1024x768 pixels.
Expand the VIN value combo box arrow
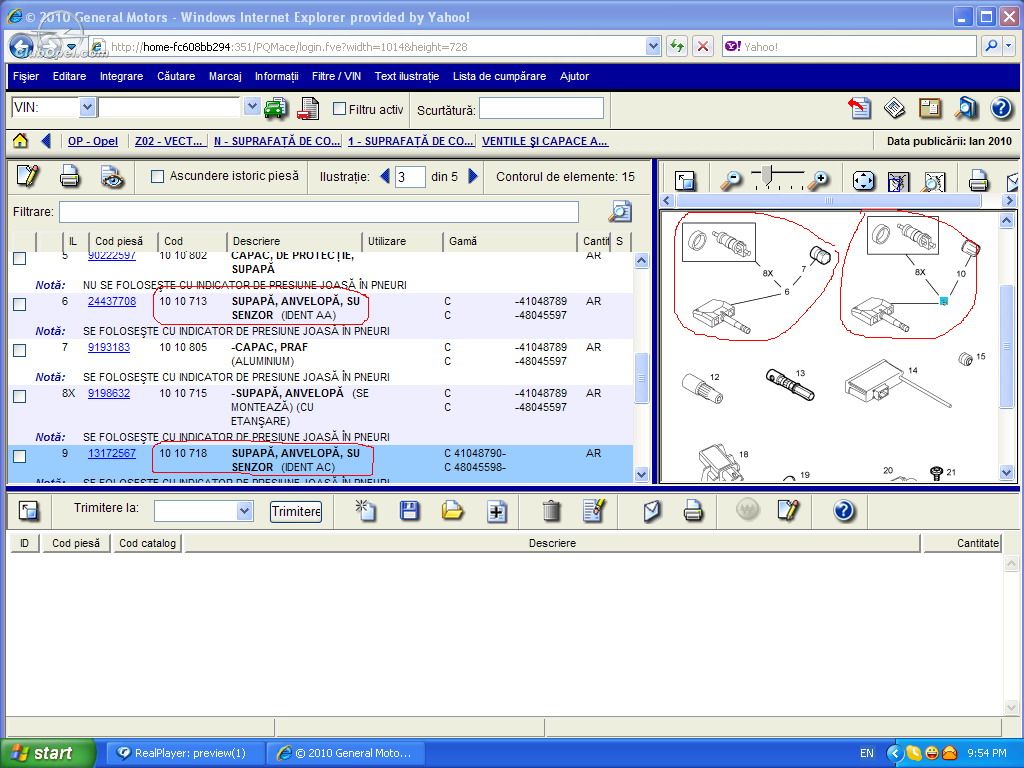(251, 107)
